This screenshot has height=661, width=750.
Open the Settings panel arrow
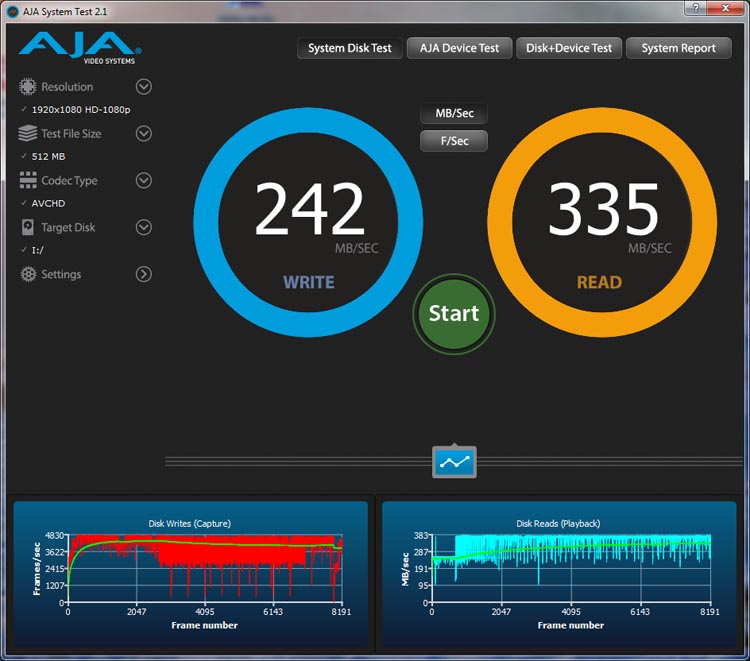point(143,274)
